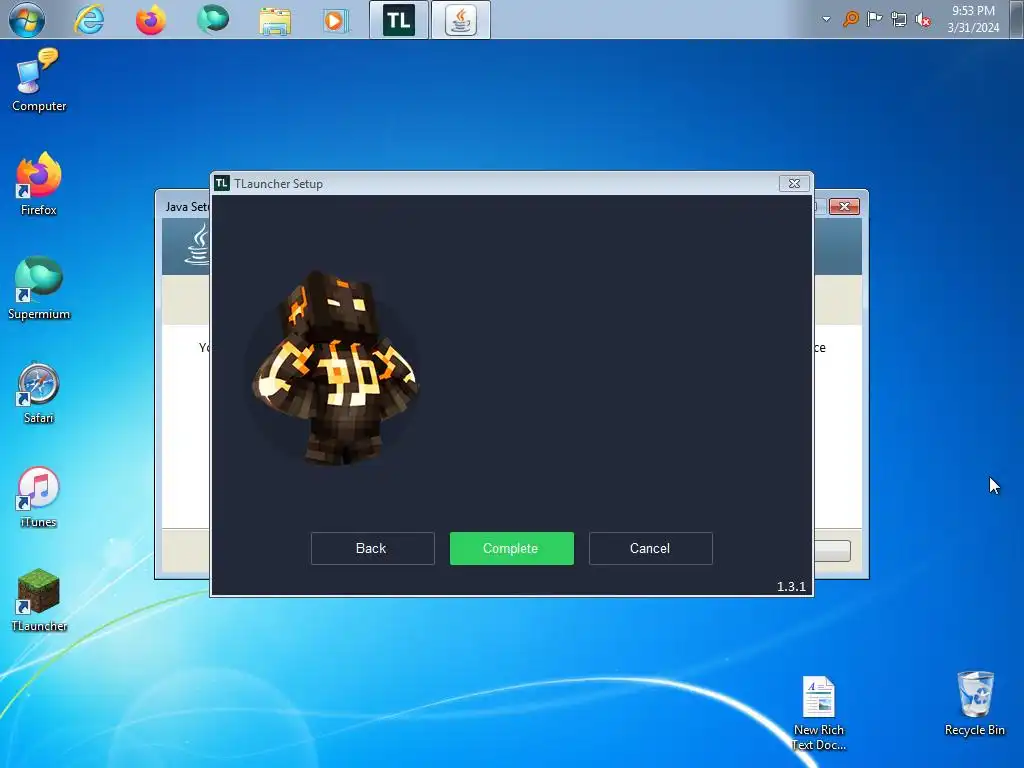Open the Windows Start menu

pos(27,20)
